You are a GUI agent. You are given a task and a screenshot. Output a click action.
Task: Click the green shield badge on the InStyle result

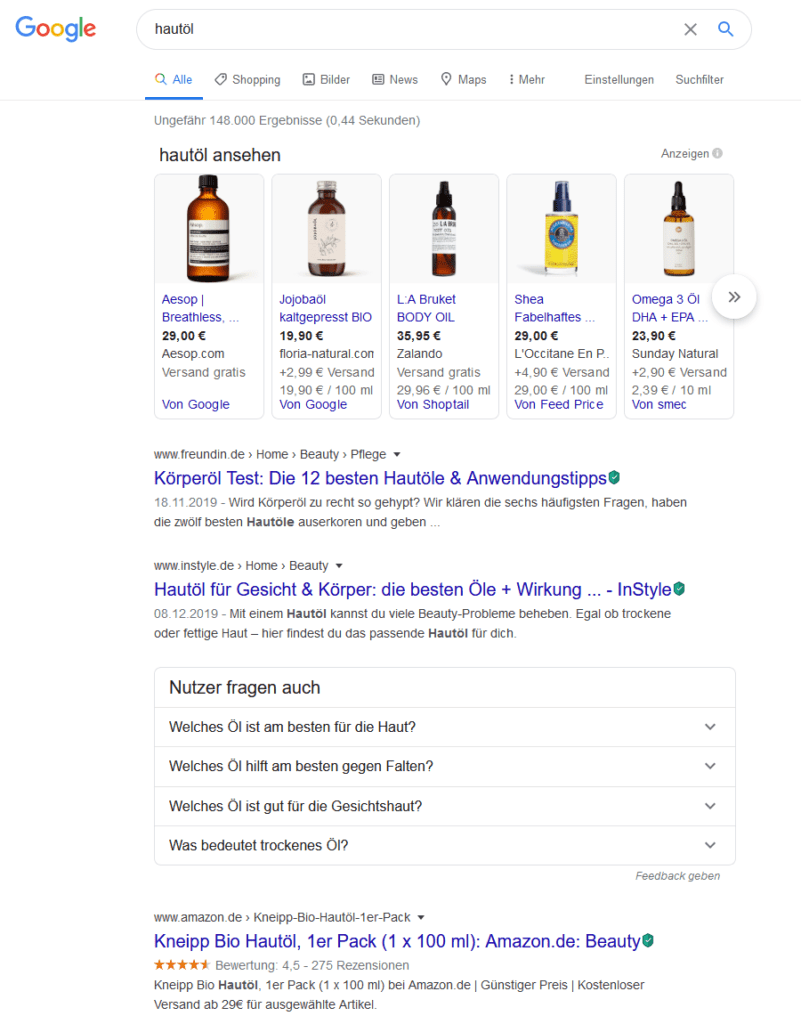pos(679,588)
